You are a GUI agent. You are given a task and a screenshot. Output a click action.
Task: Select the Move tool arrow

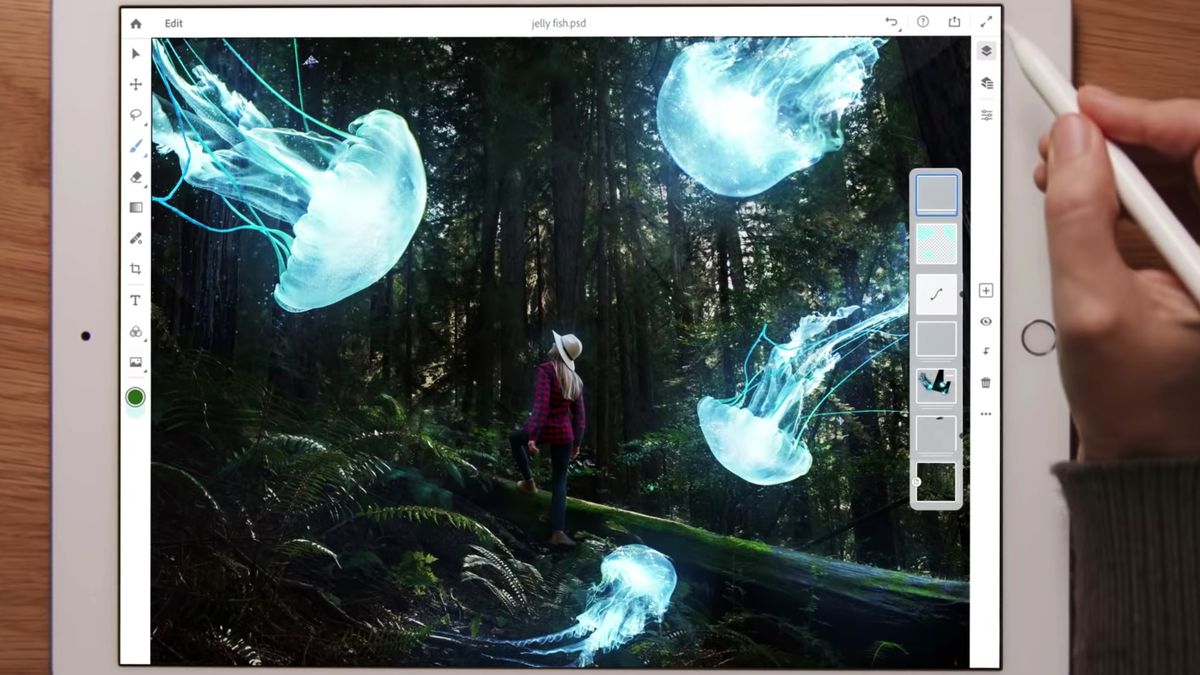click(135, 54)
